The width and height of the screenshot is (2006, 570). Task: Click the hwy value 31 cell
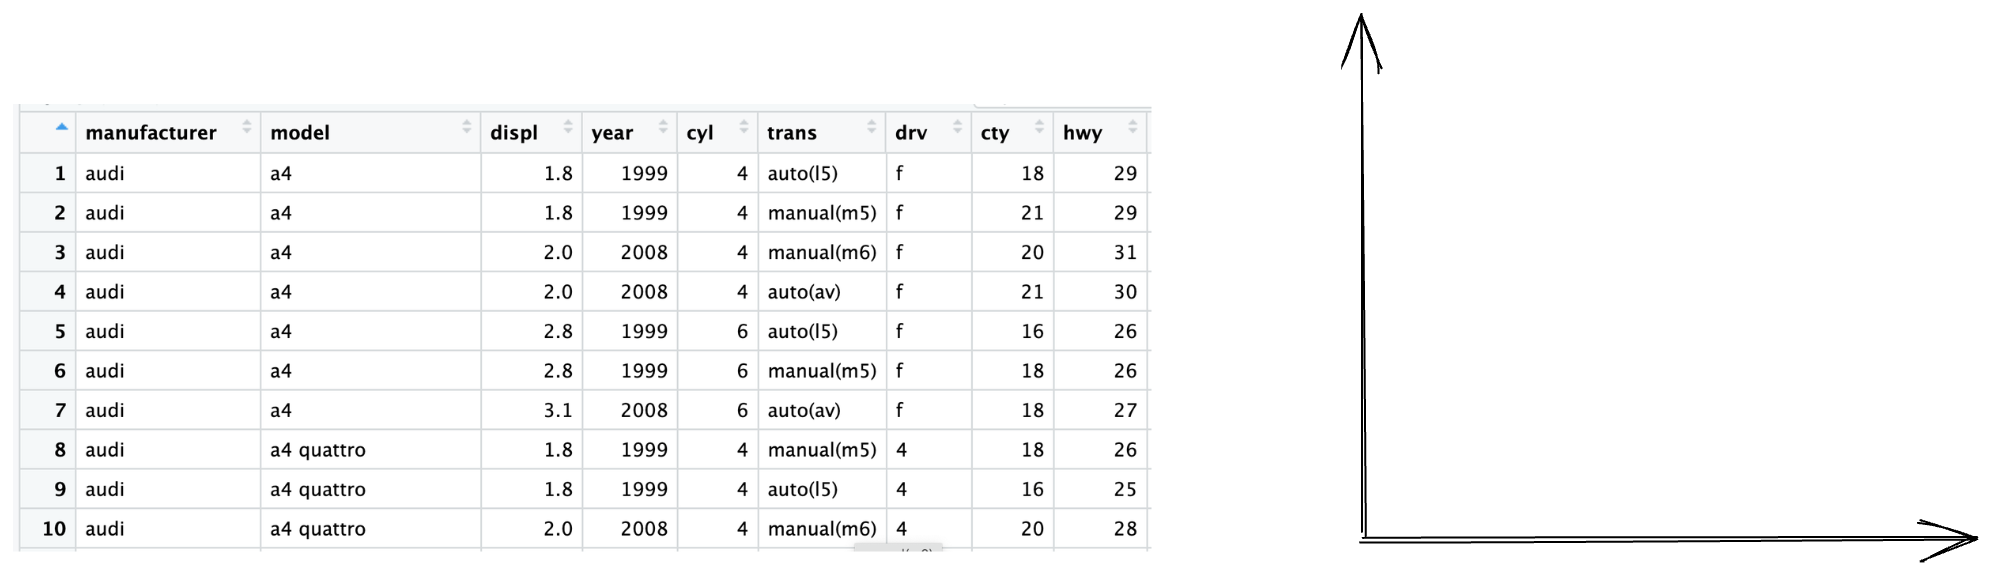[1125, 252]
